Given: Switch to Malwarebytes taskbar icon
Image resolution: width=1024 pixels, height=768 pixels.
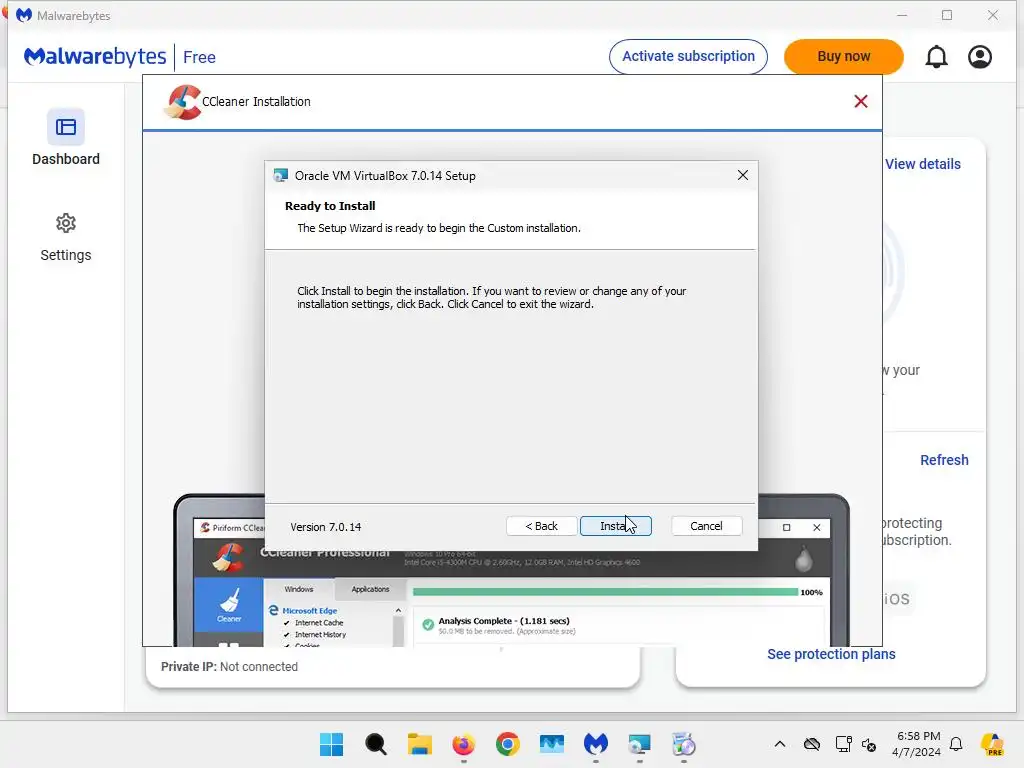Looking at the screenshot, I should [x=596, y=744].
